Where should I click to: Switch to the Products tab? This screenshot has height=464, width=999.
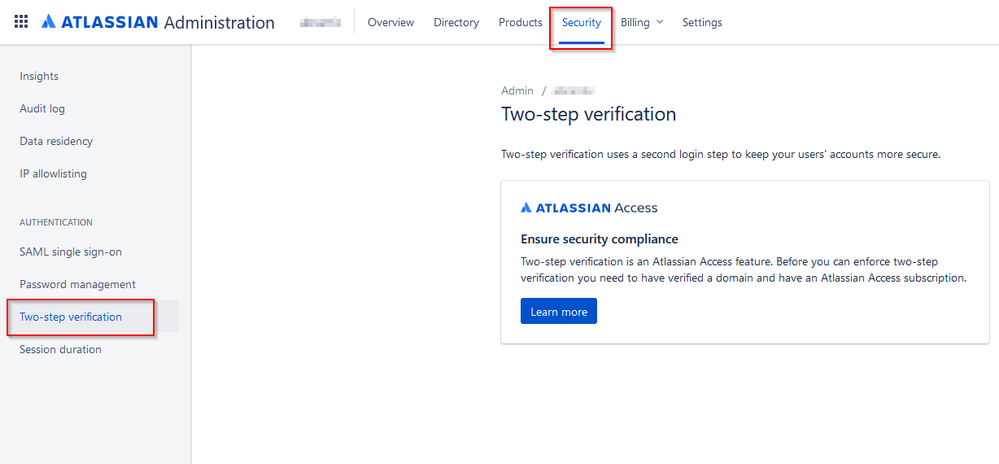pyautogui.click(x=521, y=22)
